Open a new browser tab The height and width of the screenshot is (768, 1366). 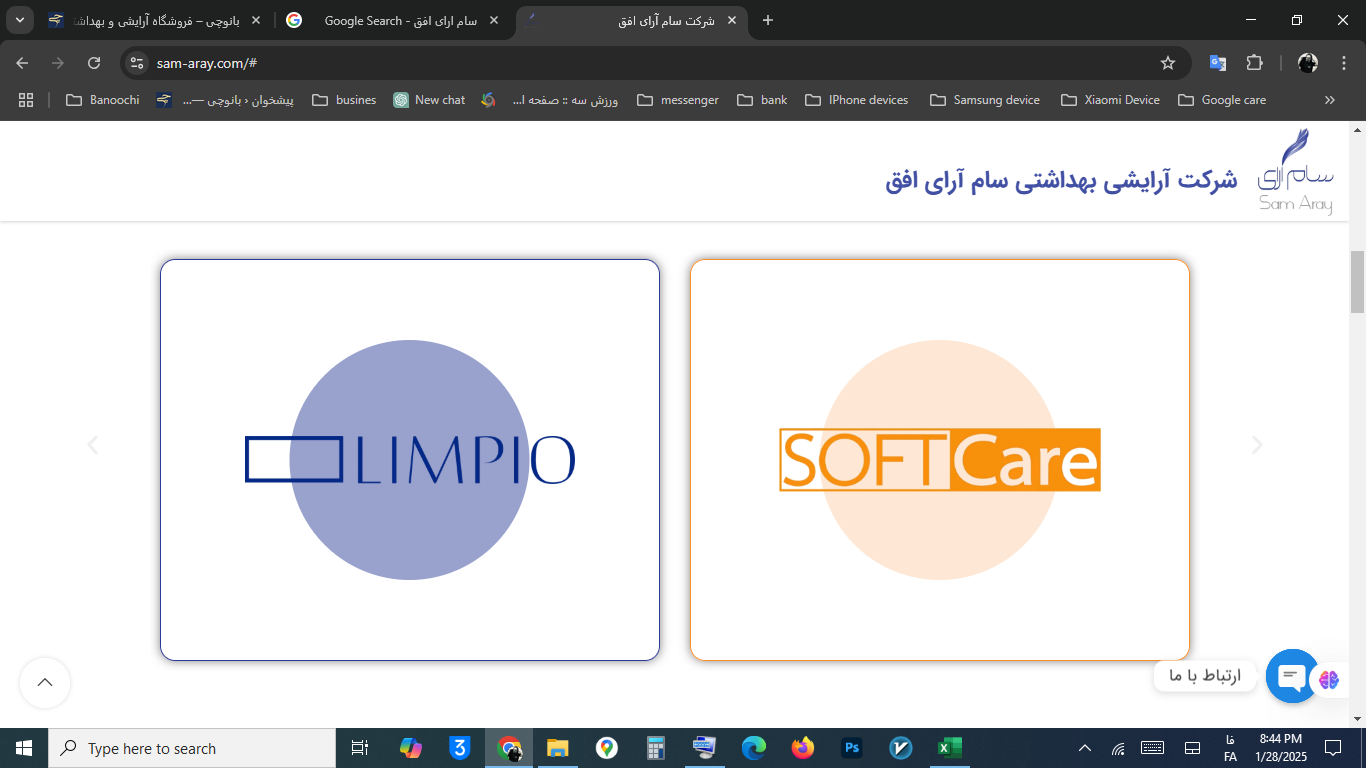click(x=768, y=20)
